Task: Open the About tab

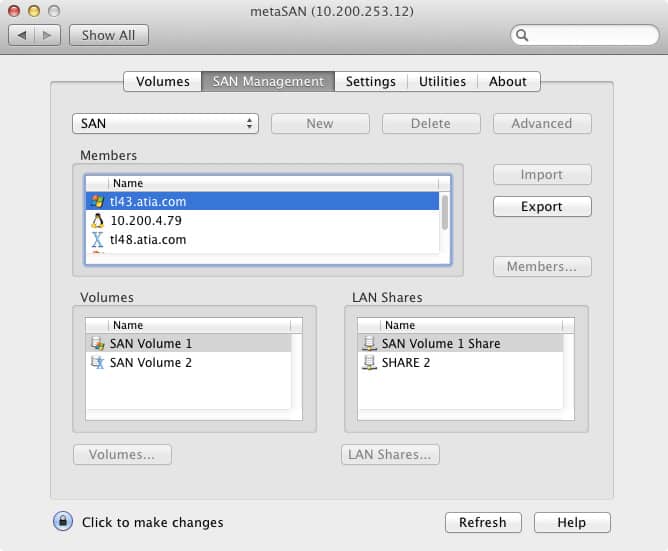Action: [508, 81]
